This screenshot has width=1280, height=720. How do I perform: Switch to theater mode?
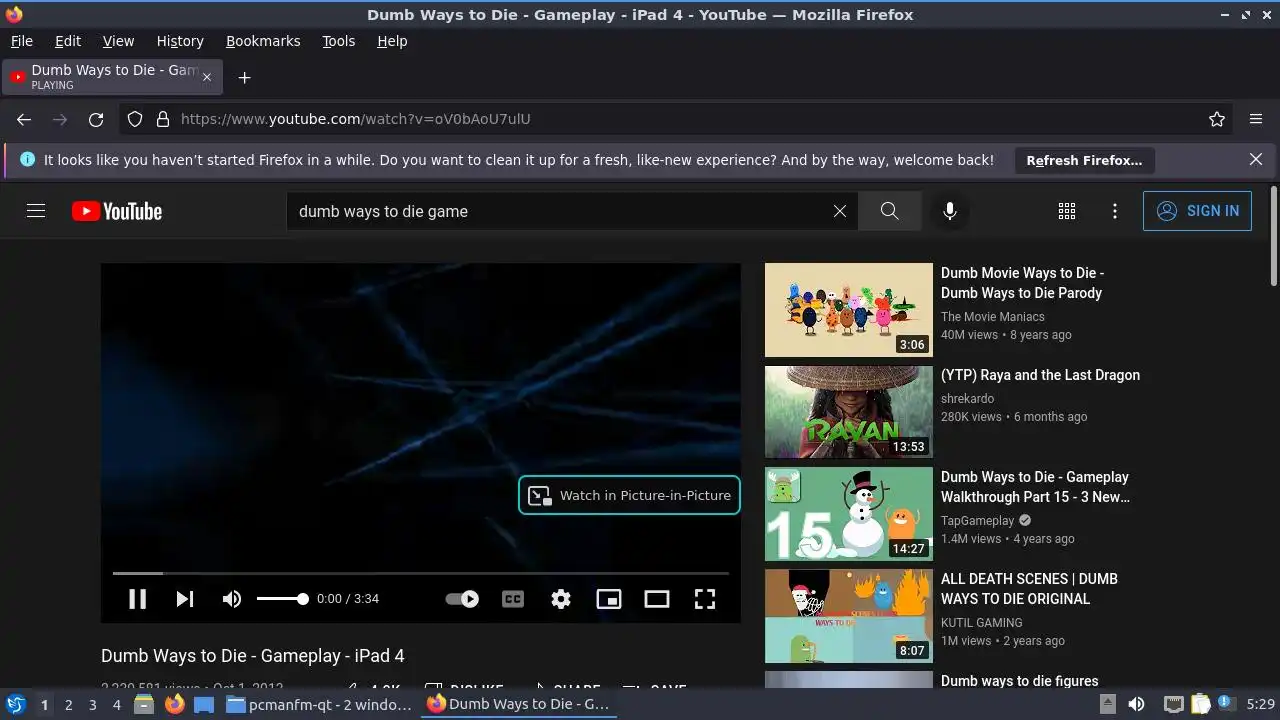pos(657,599)
